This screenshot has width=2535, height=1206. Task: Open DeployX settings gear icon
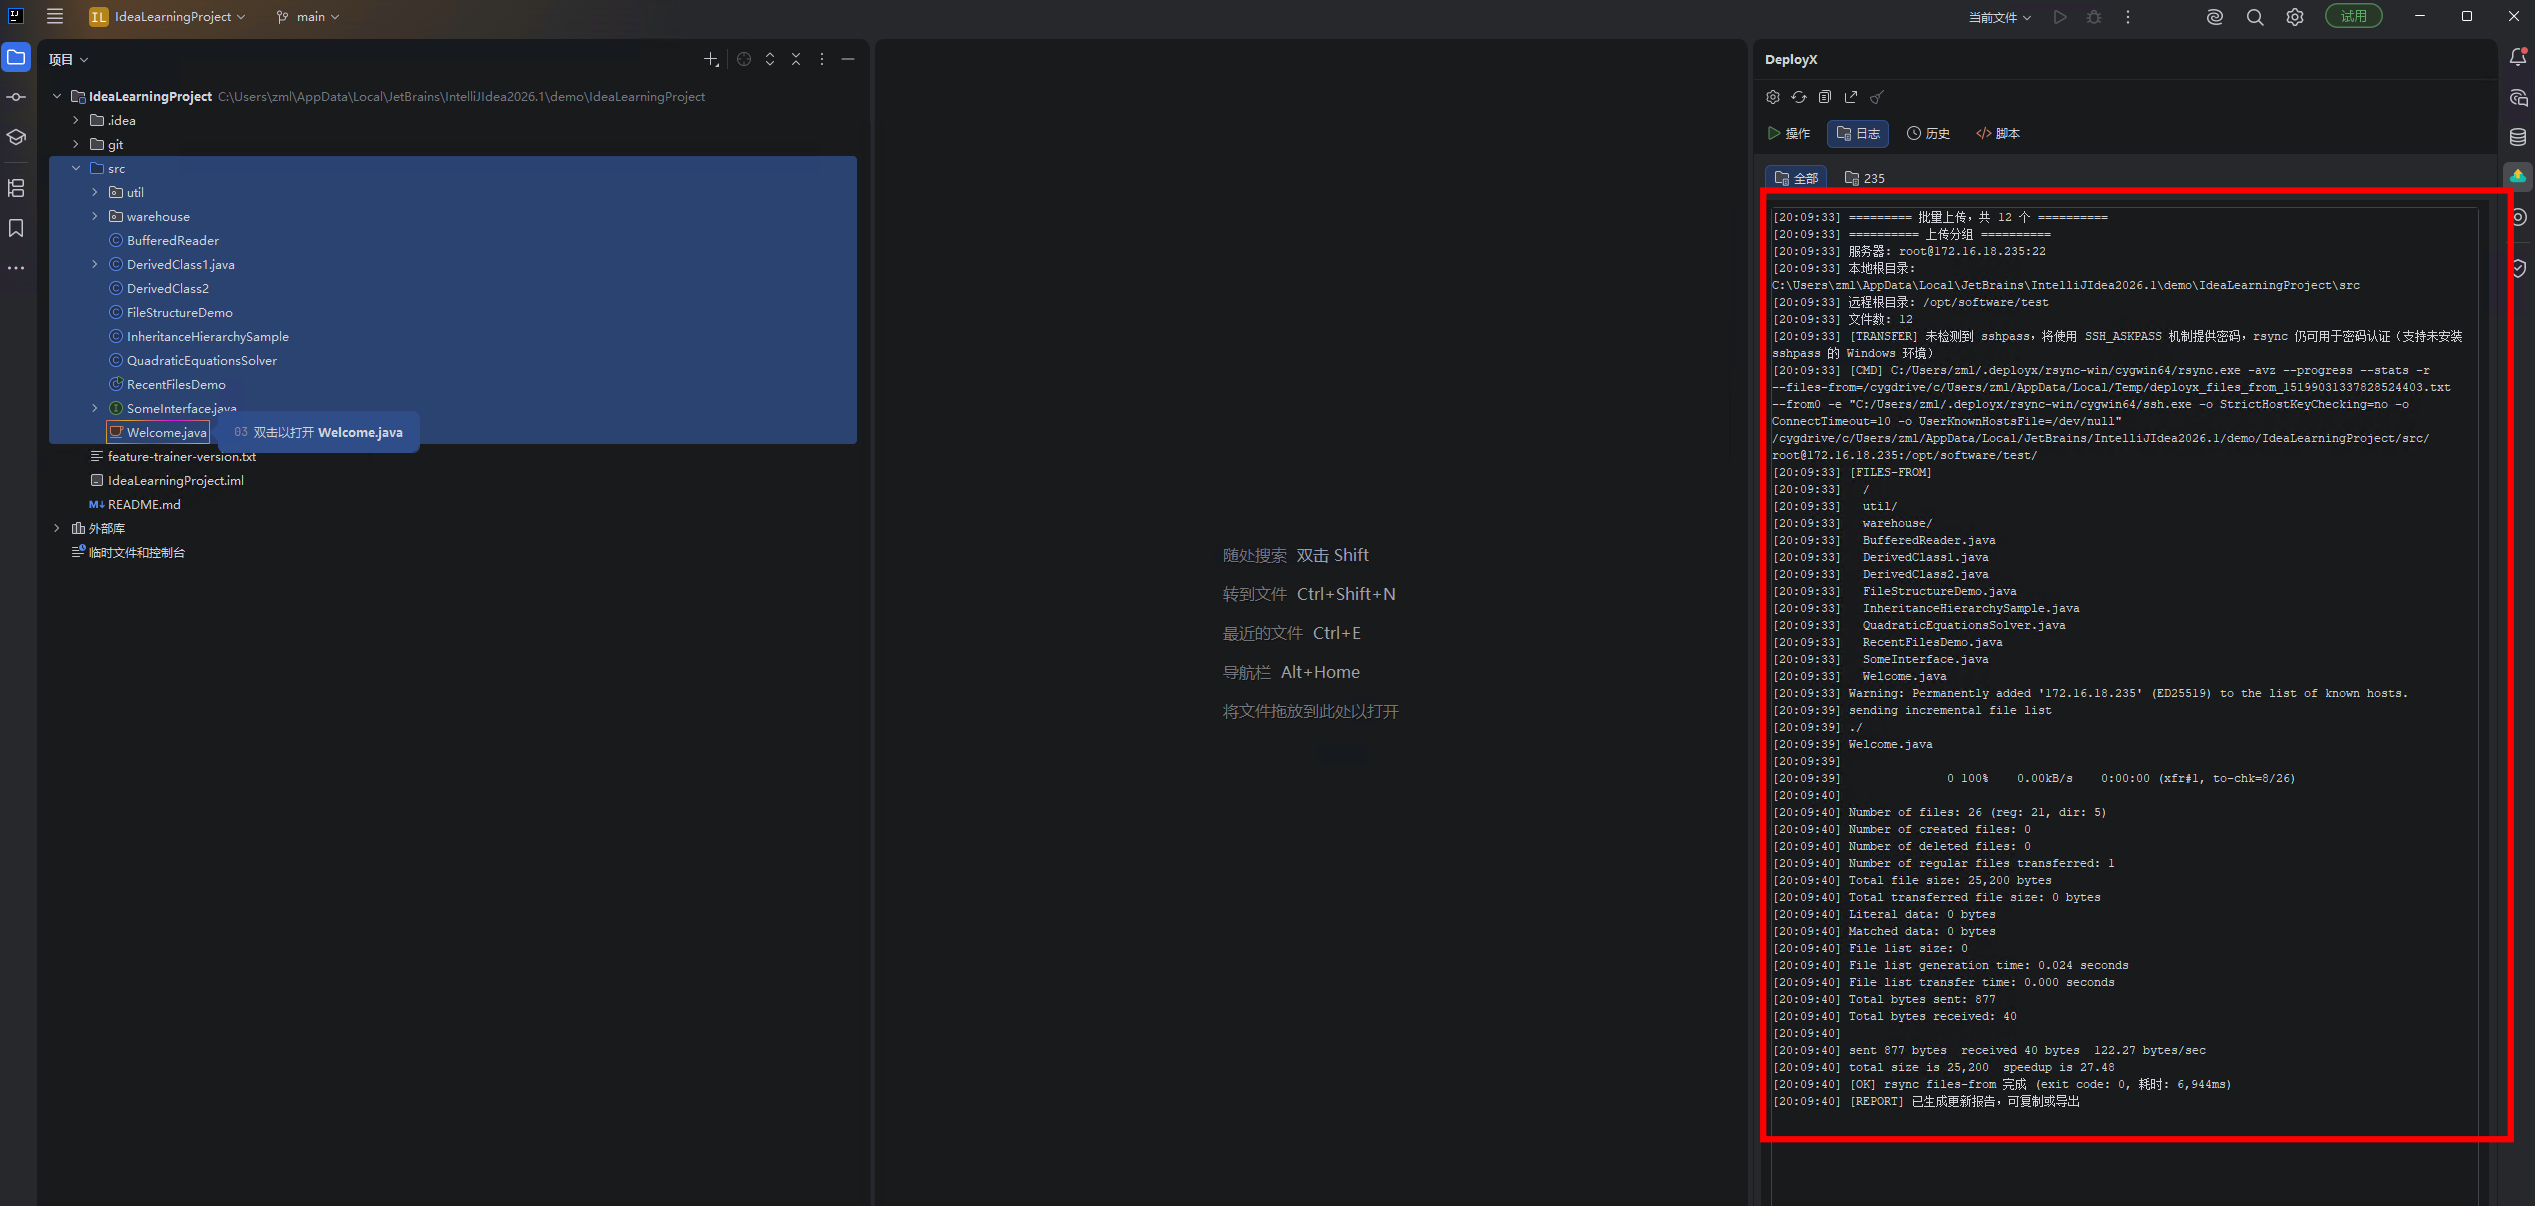click(x=1773, y=97)
